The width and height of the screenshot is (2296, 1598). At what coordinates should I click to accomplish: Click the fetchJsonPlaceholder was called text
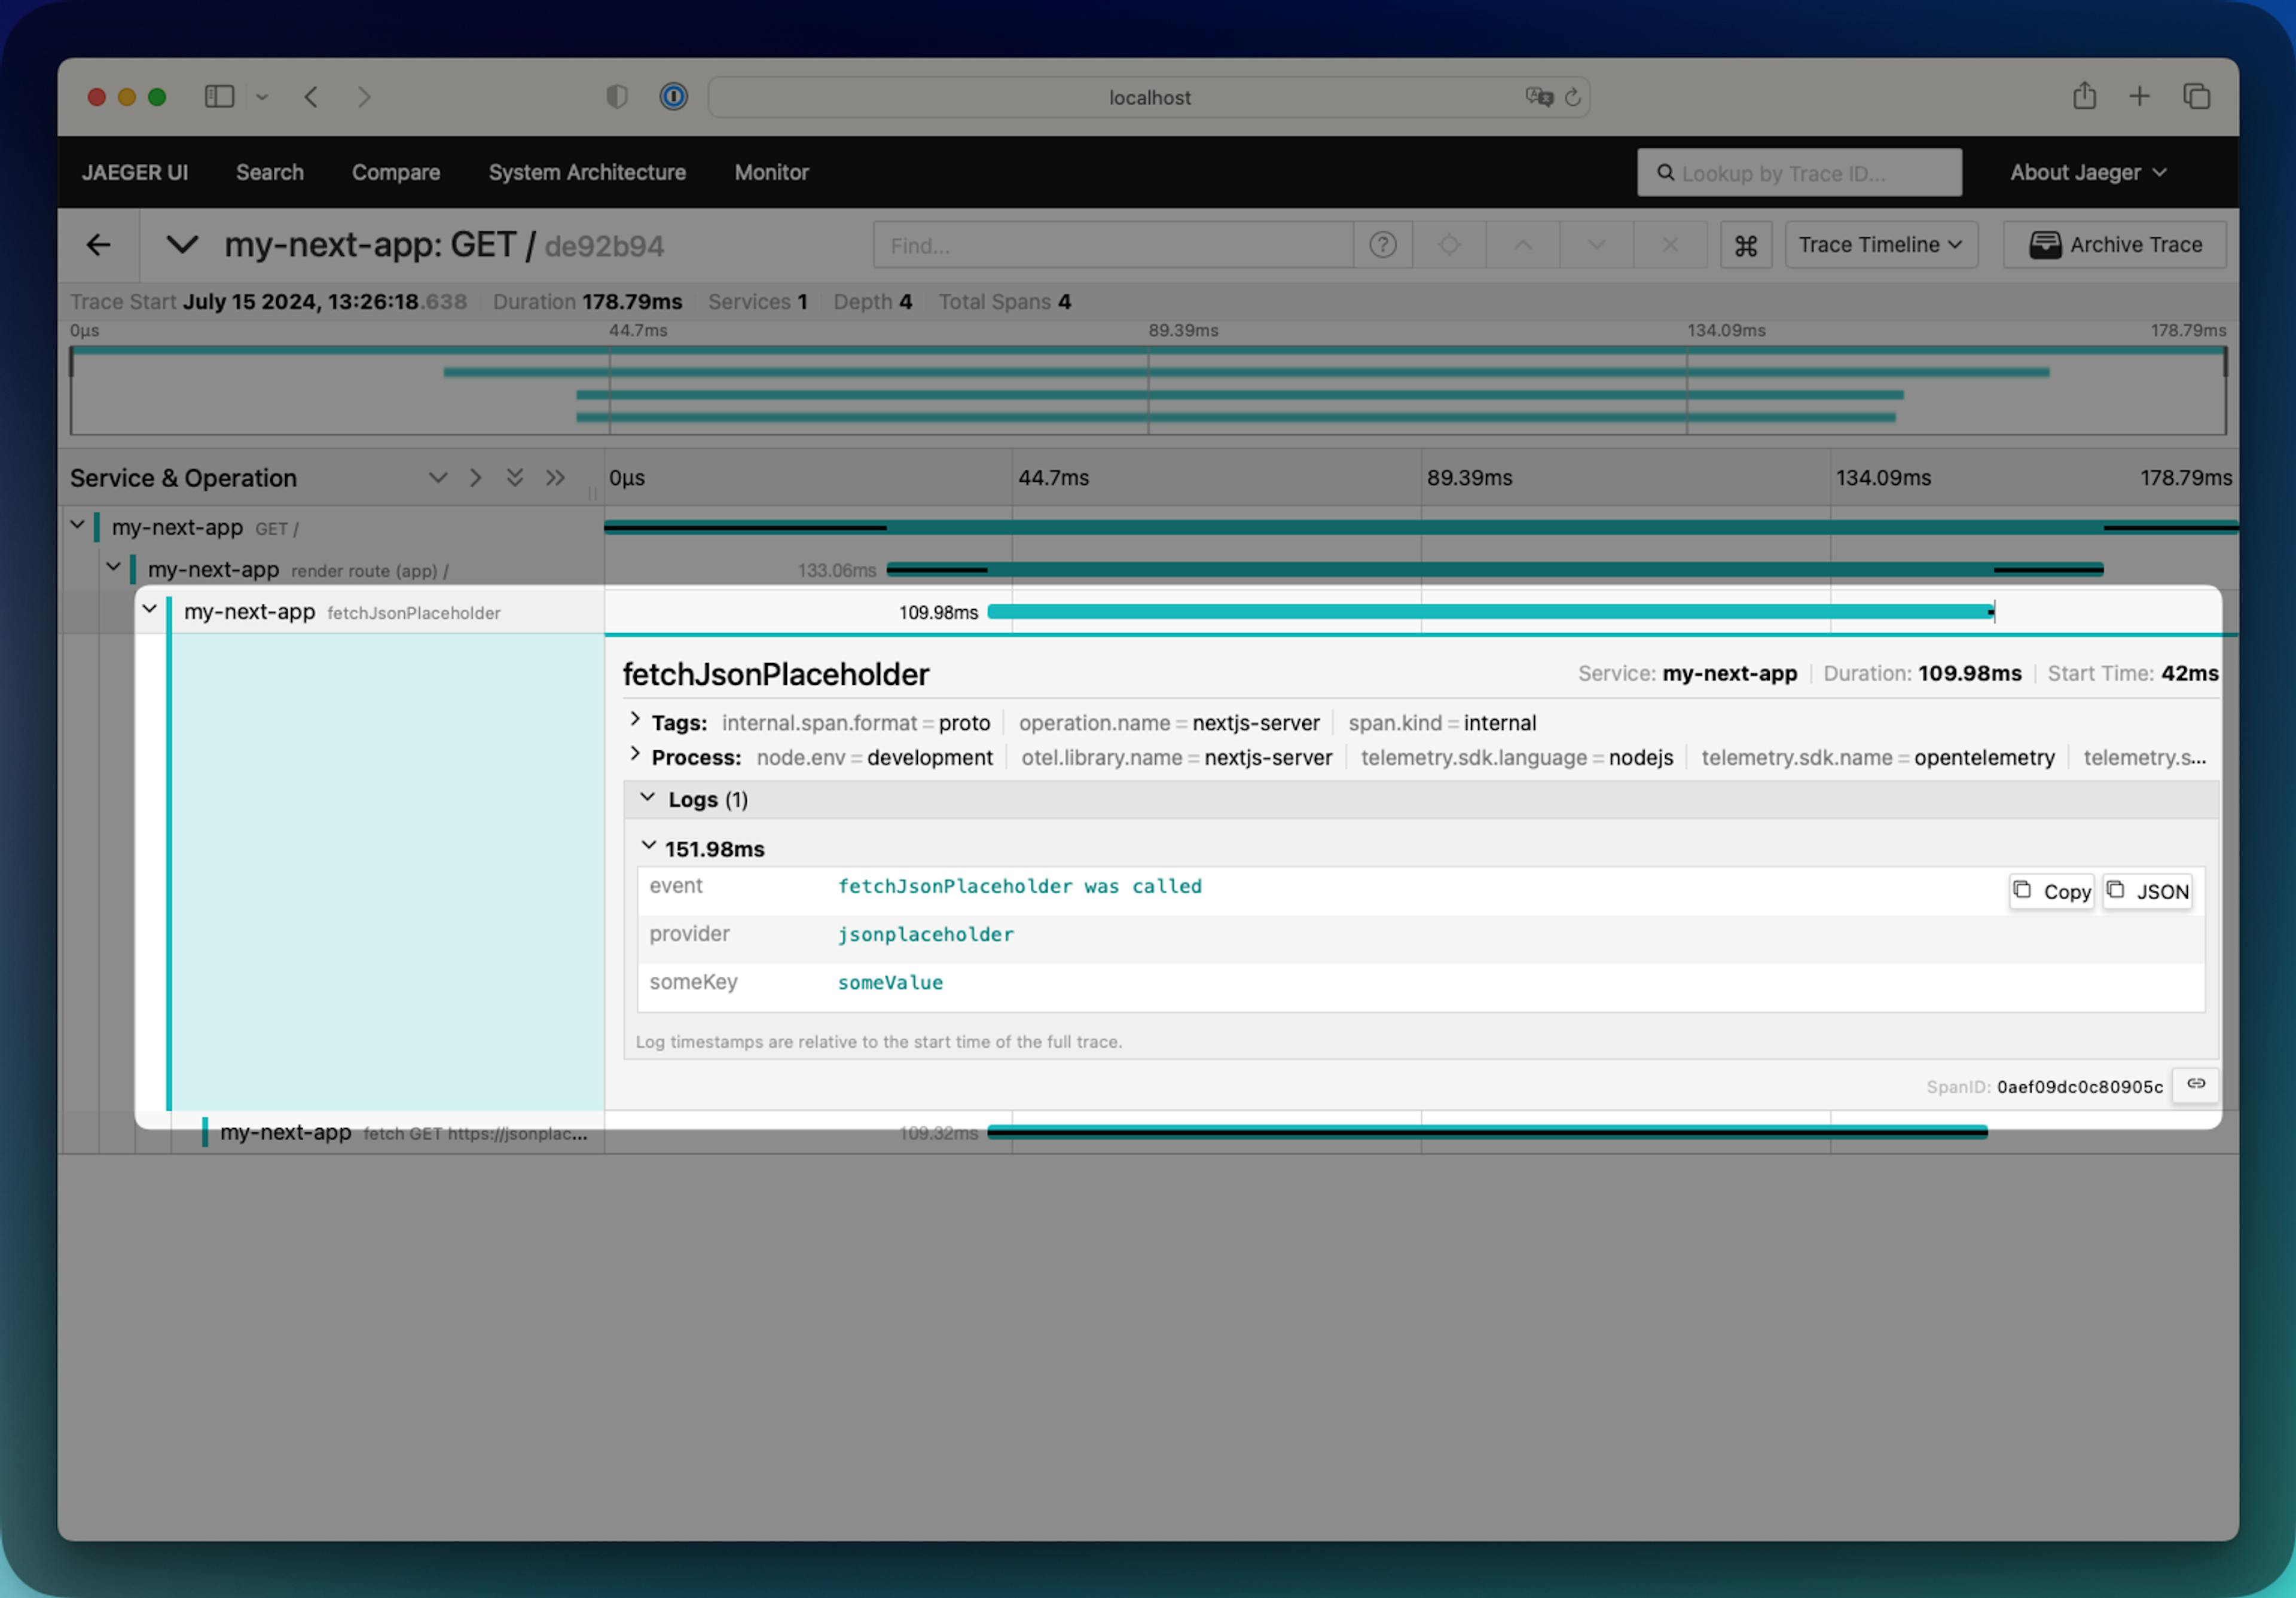pyautogui.click(x=1020, y=887)
